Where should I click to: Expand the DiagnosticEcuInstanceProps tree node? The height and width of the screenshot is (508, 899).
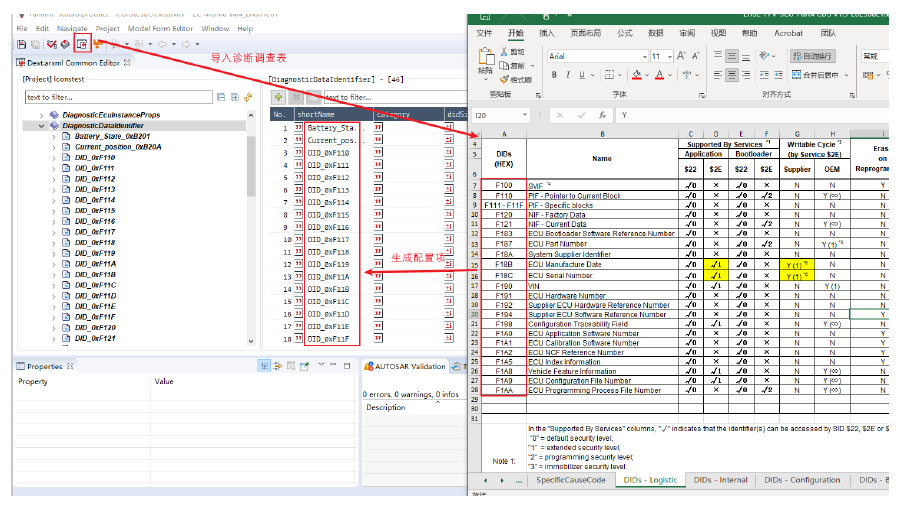point(41,115)
